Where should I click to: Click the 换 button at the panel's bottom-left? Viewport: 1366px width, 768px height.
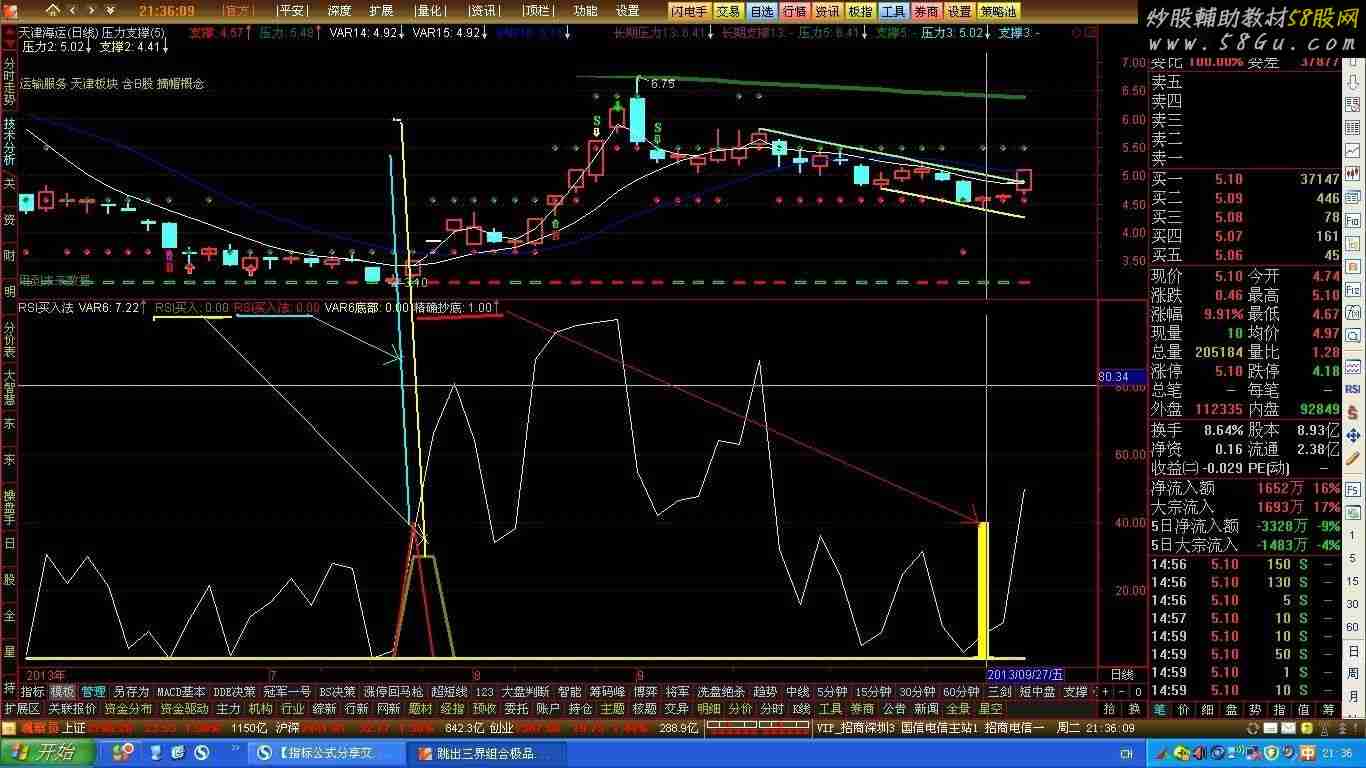pyautogui.click(x=1134, y=709)
